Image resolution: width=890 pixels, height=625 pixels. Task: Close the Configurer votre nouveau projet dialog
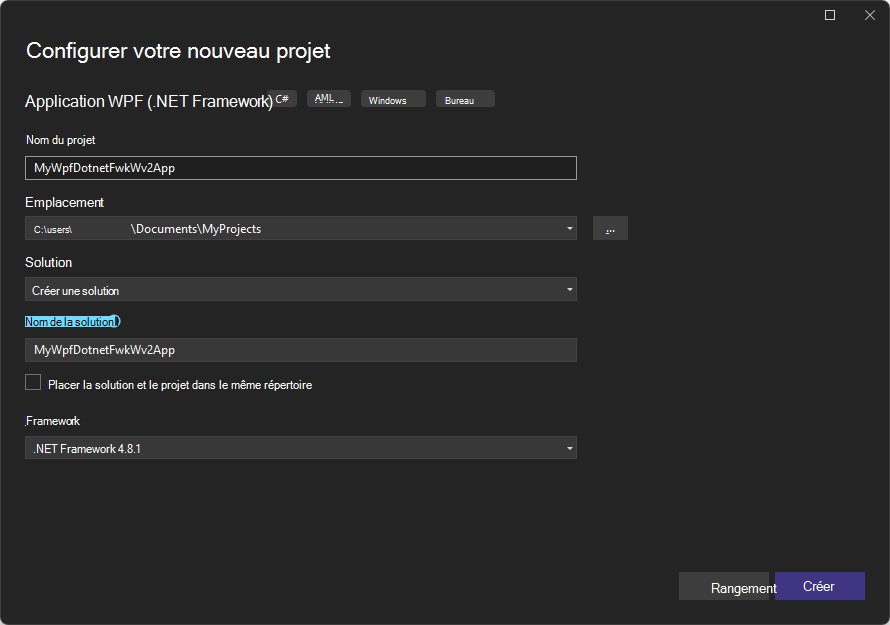pyautogui.click(x=869, y=15)
